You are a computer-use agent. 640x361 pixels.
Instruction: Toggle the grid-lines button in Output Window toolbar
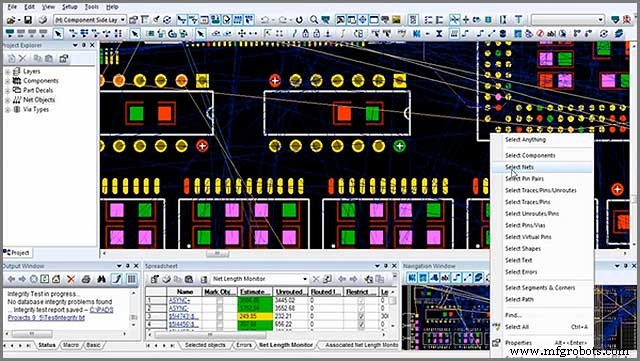tap(131, 279)
